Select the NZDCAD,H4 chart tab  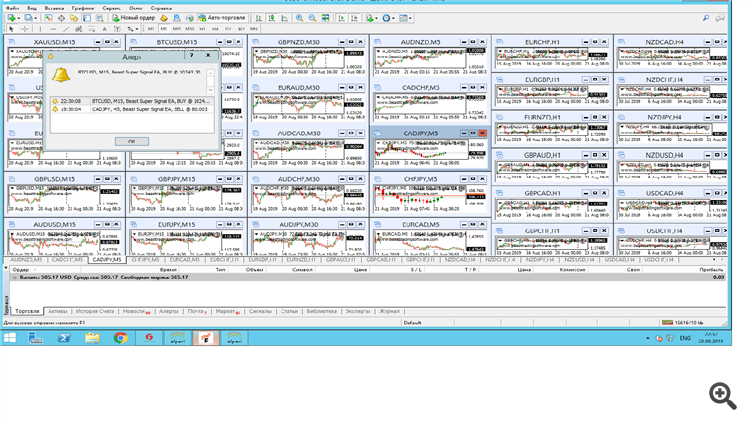point(460,260)
